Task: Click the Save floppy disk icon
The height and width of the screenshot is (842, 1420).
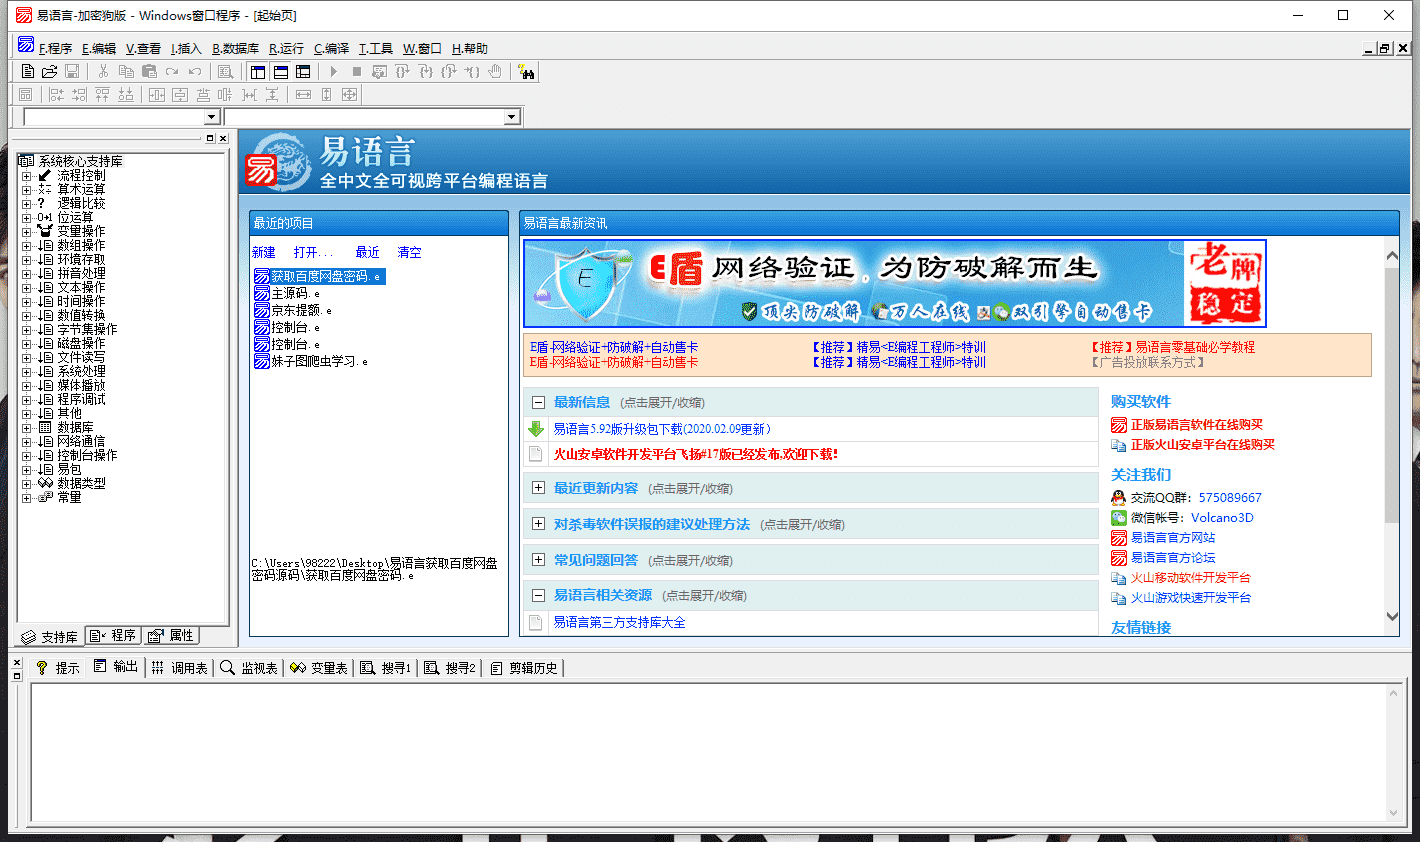Action: click(x=72, y=71)
